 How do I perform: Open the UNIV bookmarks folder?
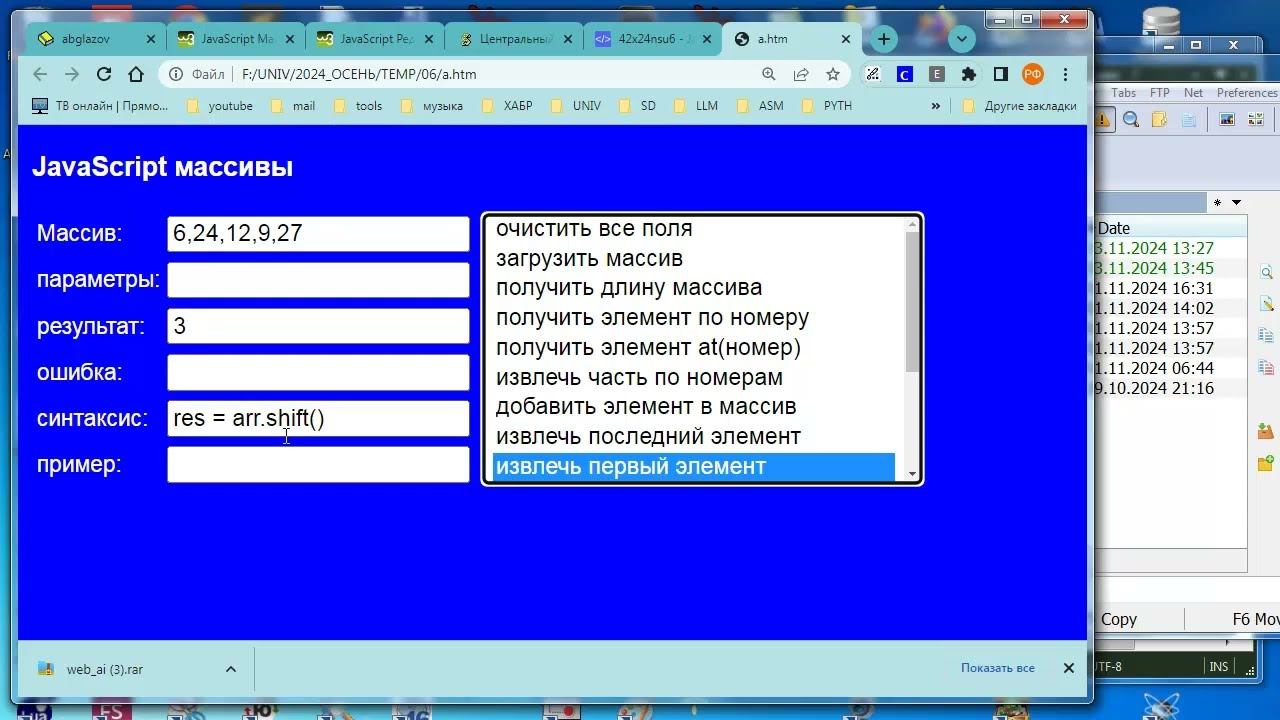click(x=576, y=106)
